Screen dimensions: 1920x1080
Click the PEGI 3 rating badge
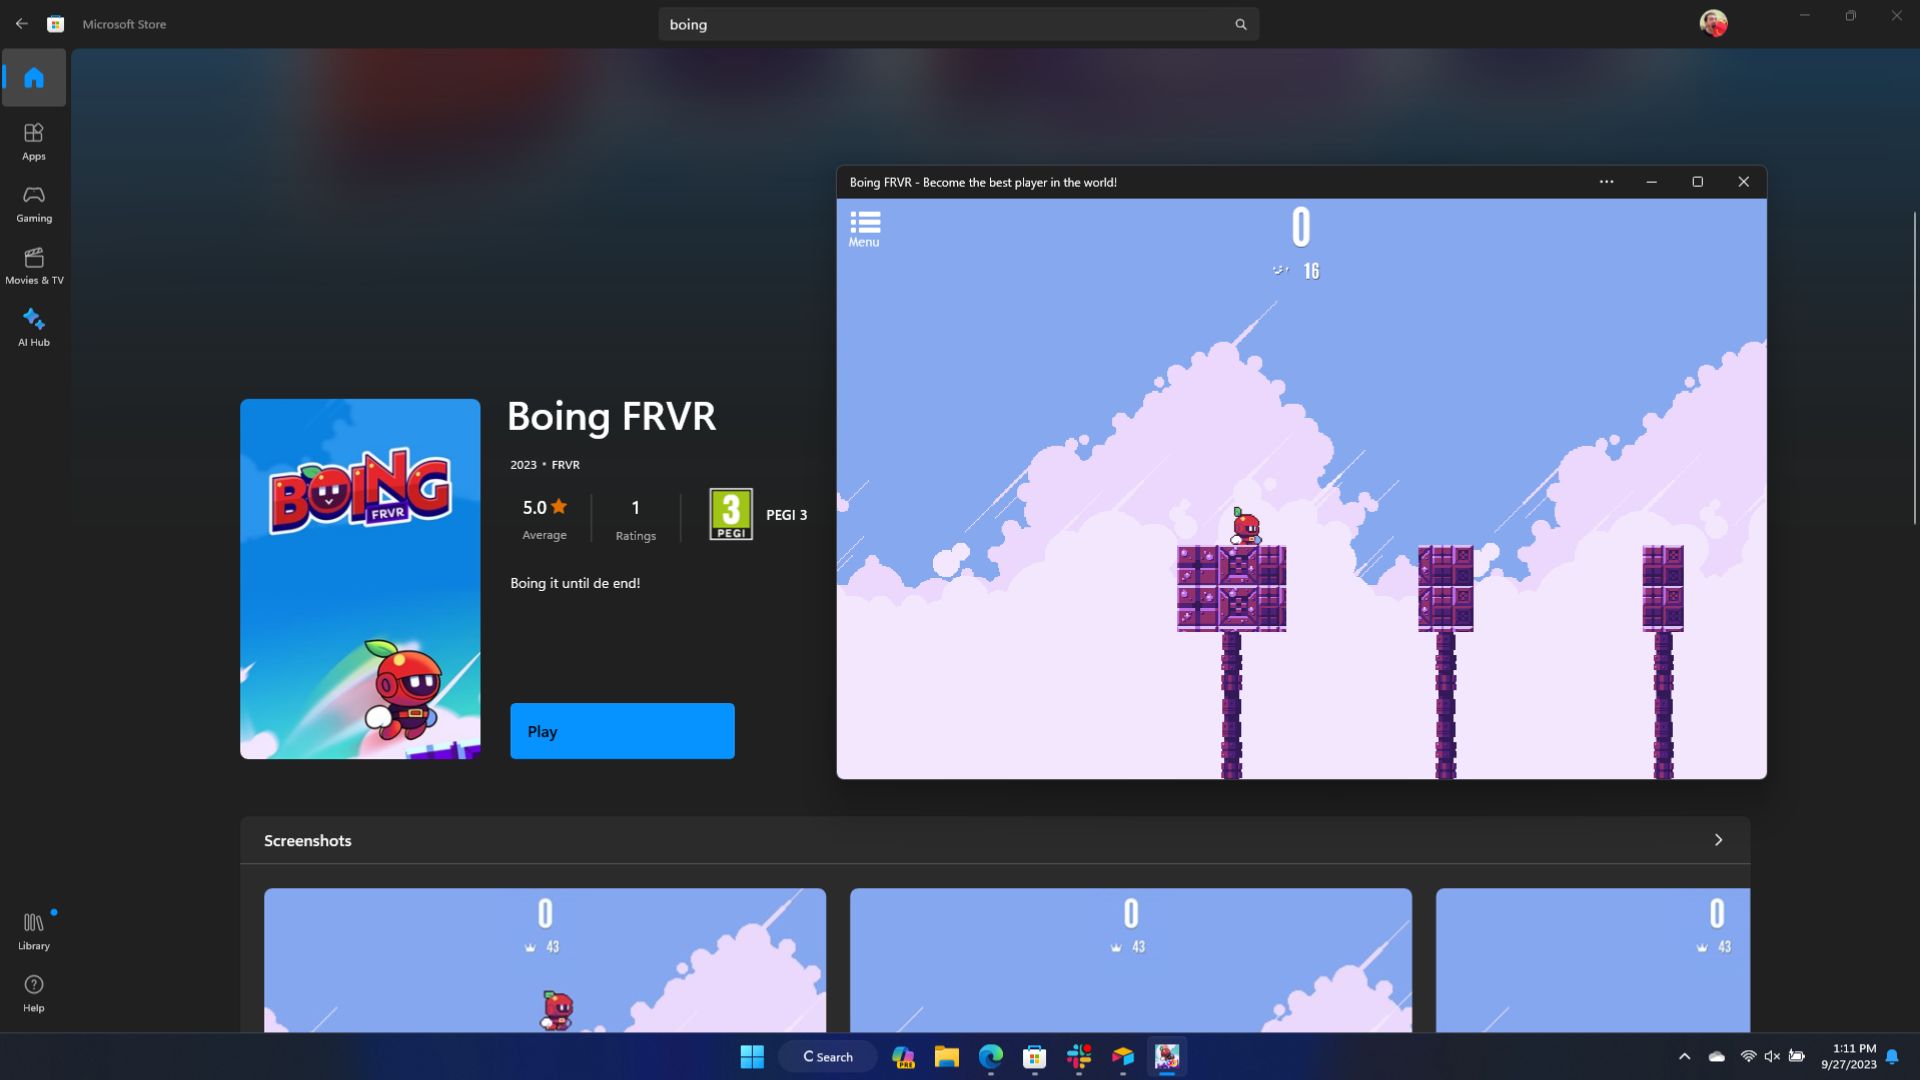(x=731, y=514)
